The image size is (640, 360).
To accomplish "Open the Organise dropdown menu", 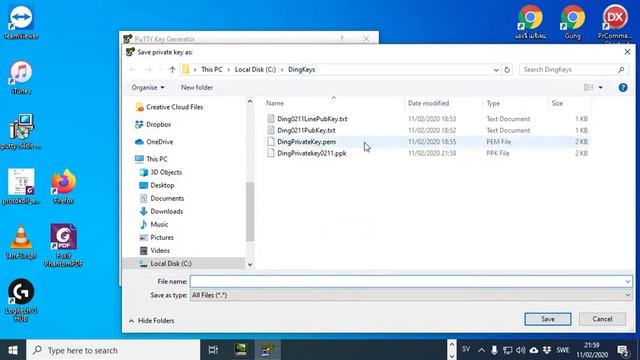I will point(148,87).
